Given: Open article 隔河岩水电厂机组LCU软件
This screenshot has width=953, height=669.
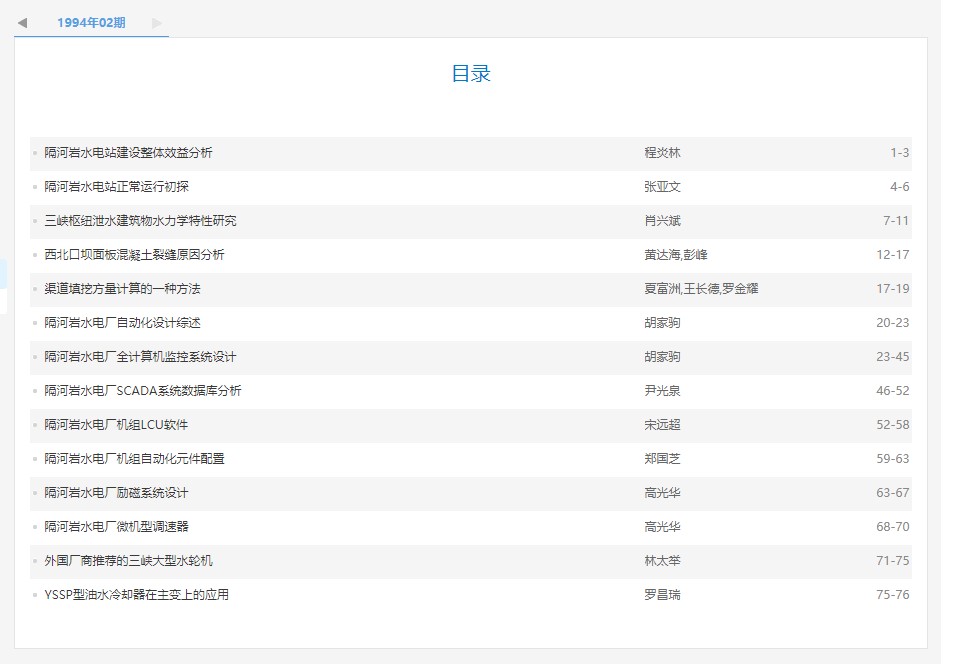Looking at the screenshot, I should (116, 425).
